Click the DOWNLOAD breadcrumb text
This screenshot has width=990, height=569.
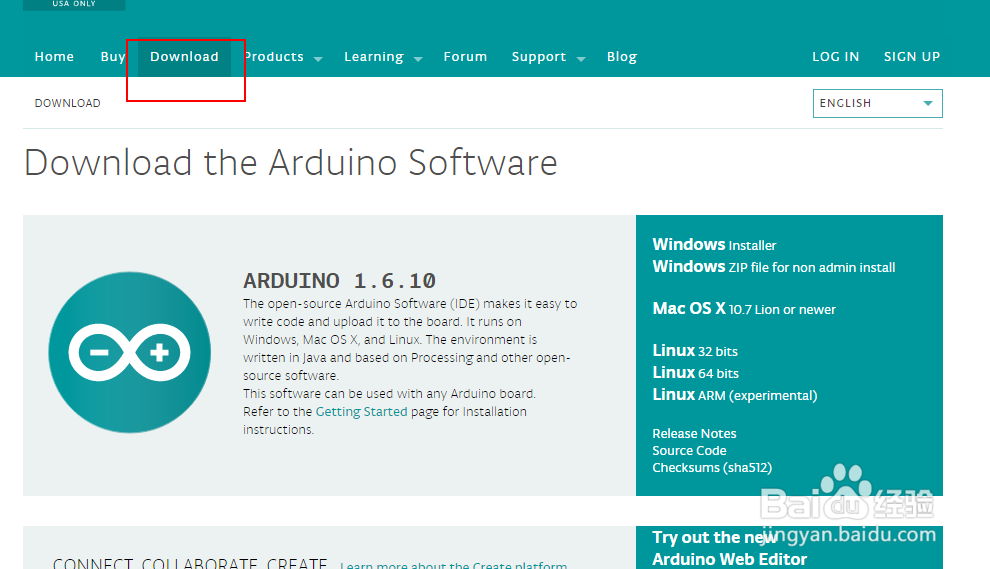[x=68, y=104]
